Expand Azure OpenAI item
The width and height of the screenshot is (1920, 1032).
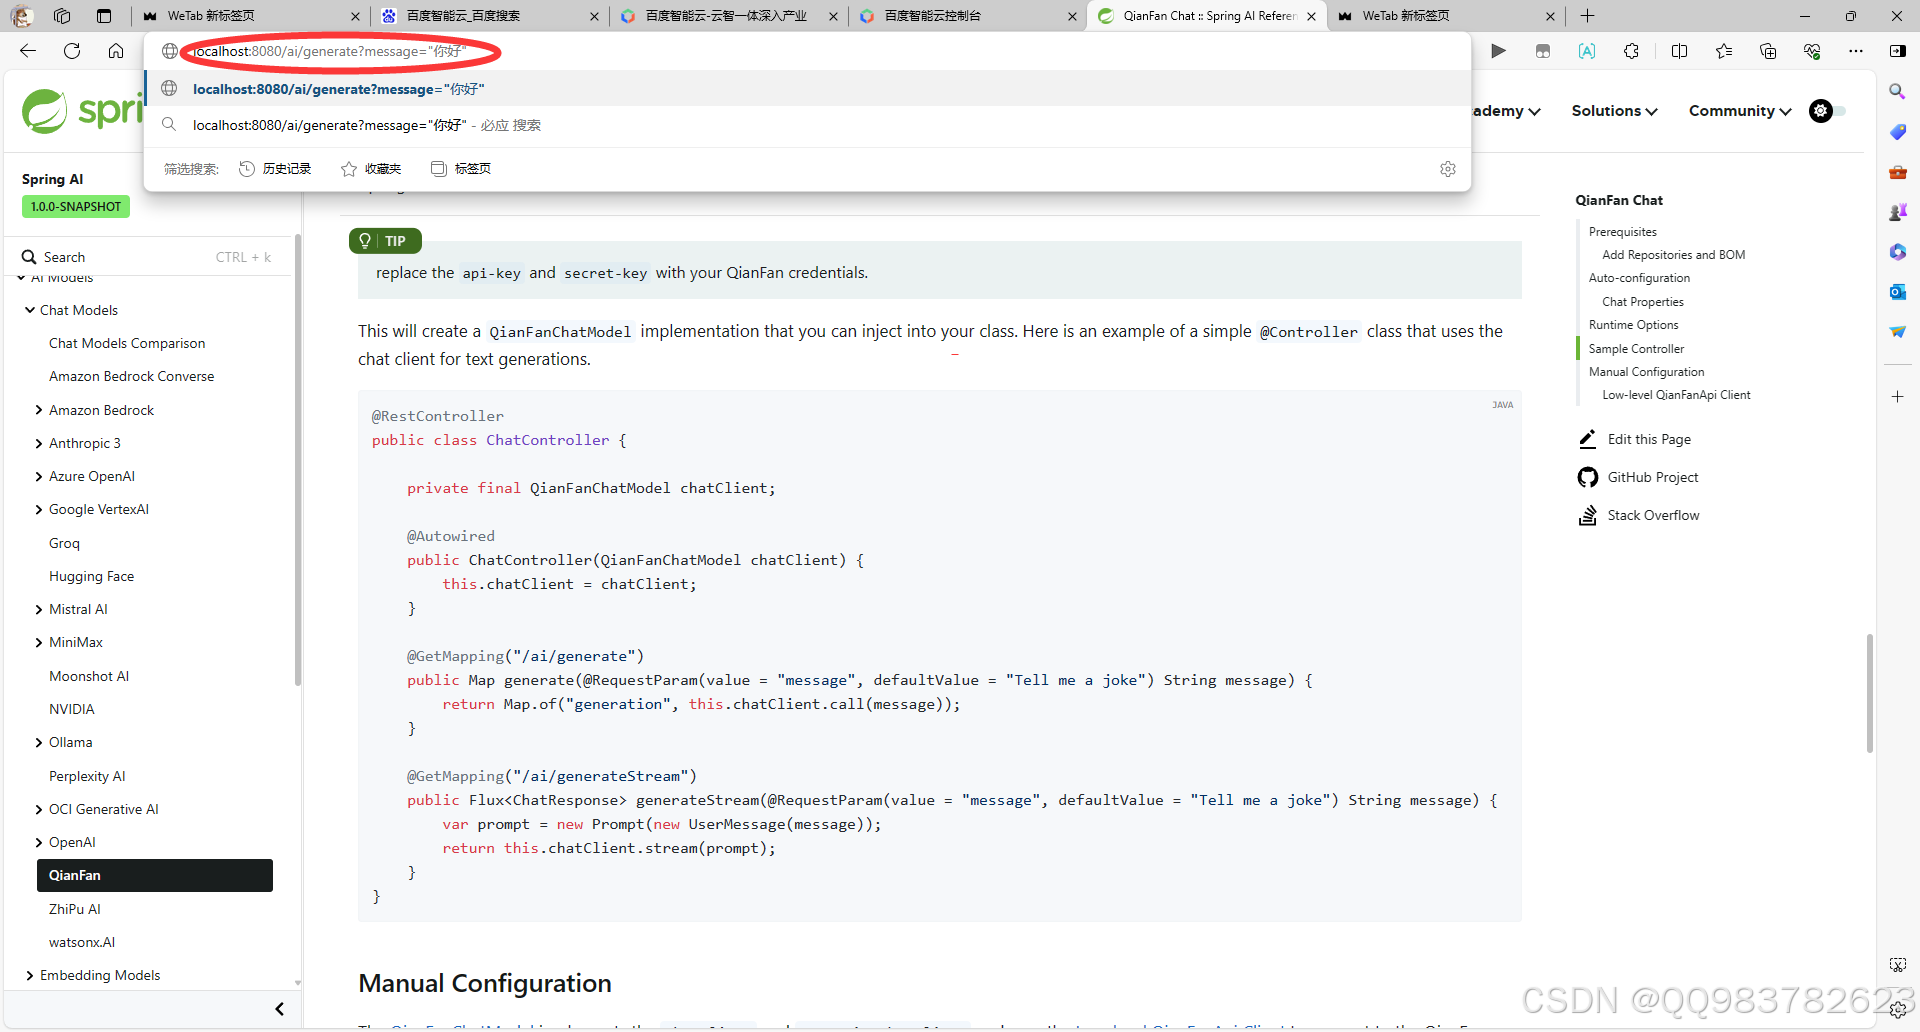(39, 476)
